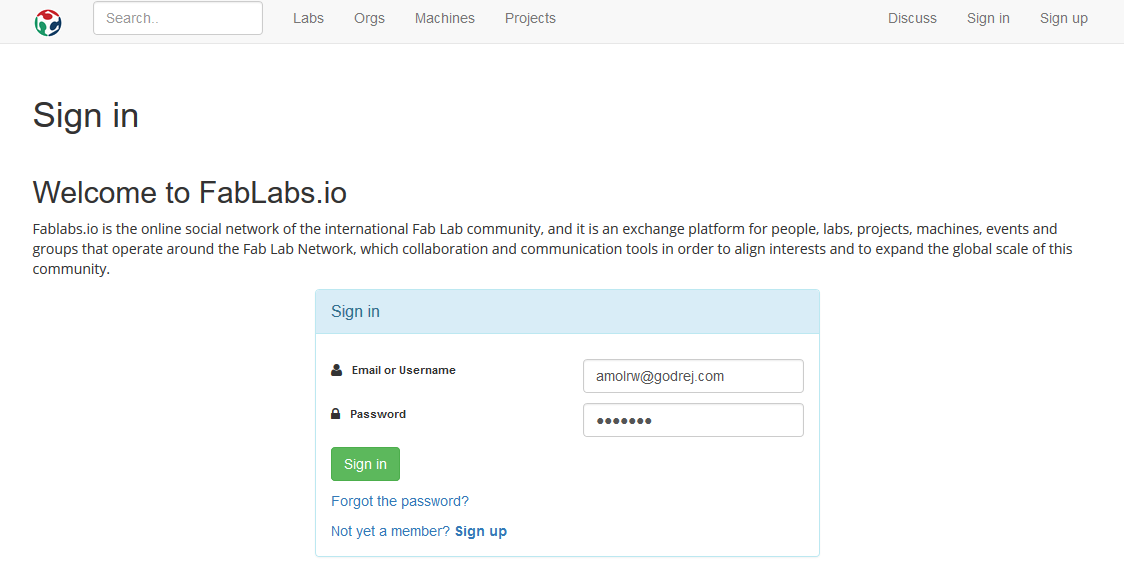The width and height of the screenshot is (1124, 587).
Task: Navigate to Projects in the top bar
Action: coord(530,18)
